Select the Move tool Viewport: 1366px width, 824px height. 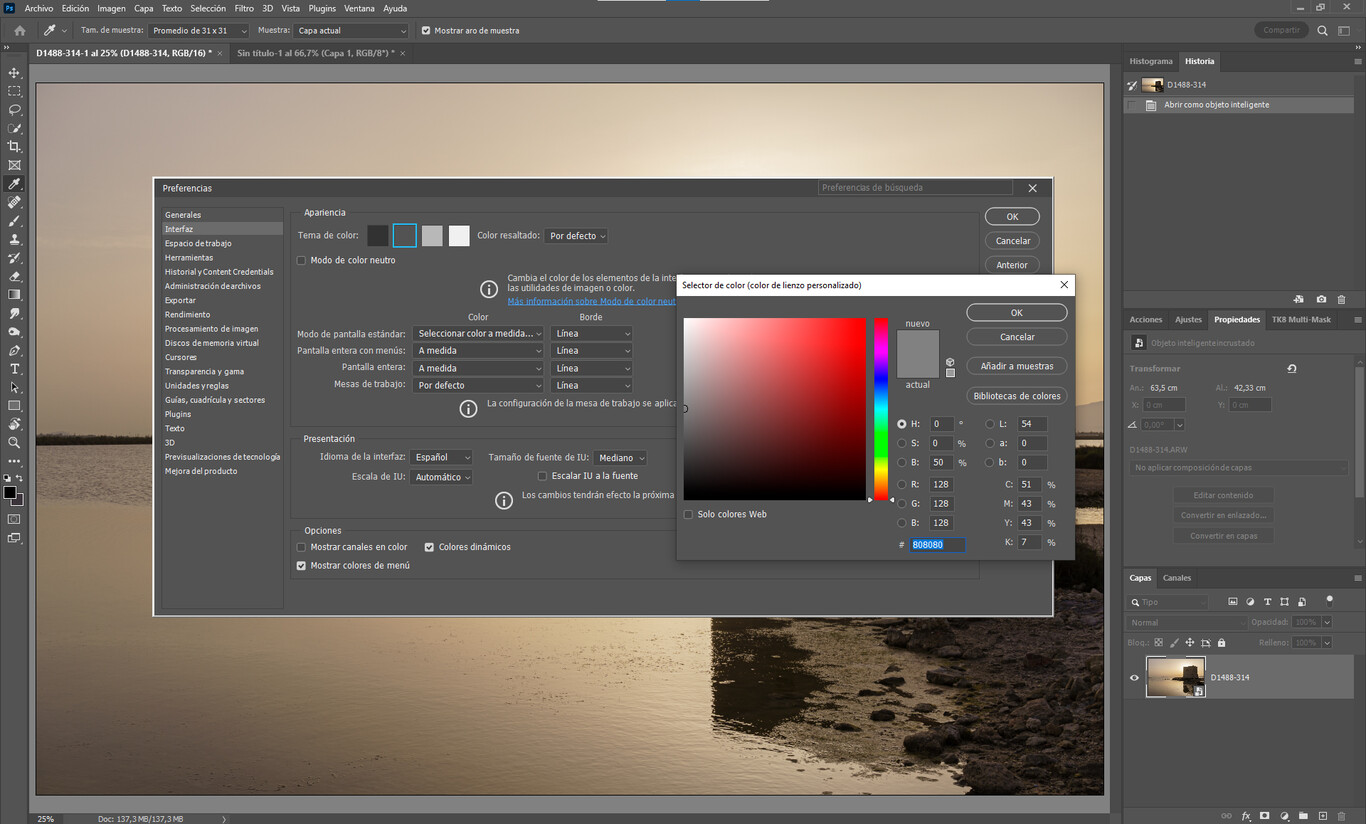pos(14,72)
